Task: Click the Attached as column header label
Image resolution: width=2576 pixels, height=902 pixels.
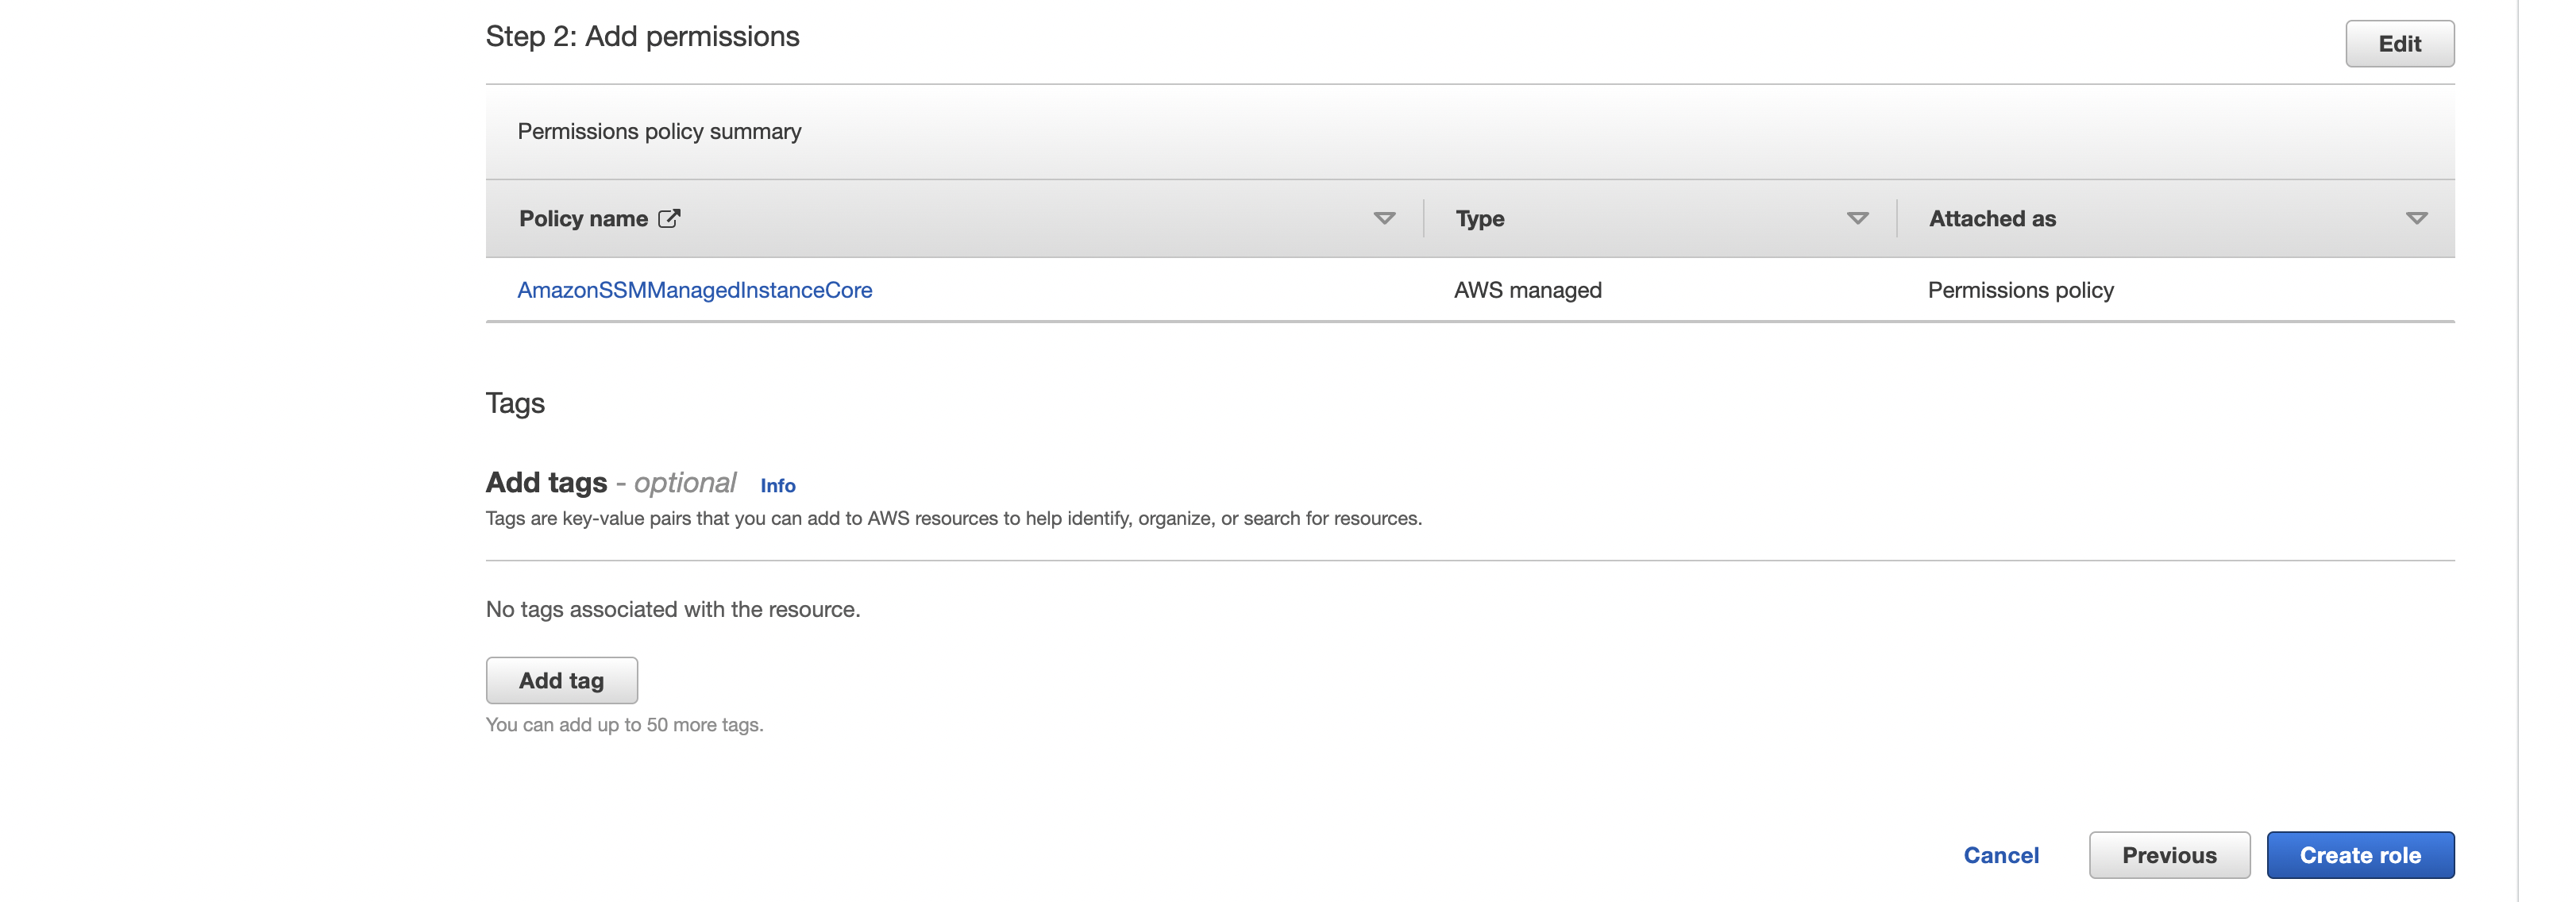Action: click(1991, 218)
